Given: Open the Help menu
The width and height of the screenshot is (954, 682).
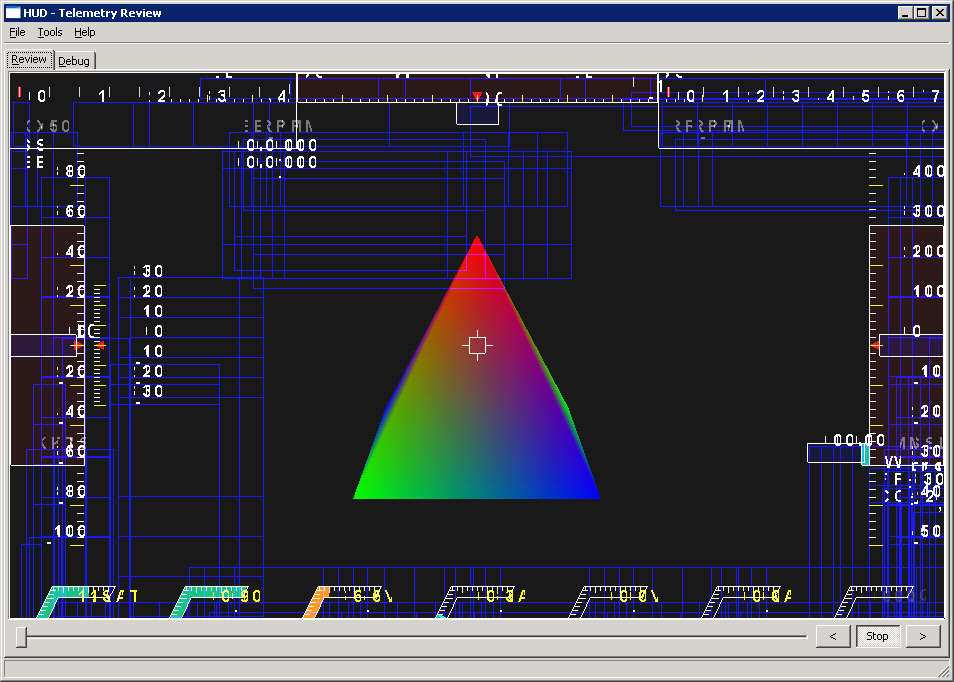Looking at the screenshot, I should [x=85, y=32].
